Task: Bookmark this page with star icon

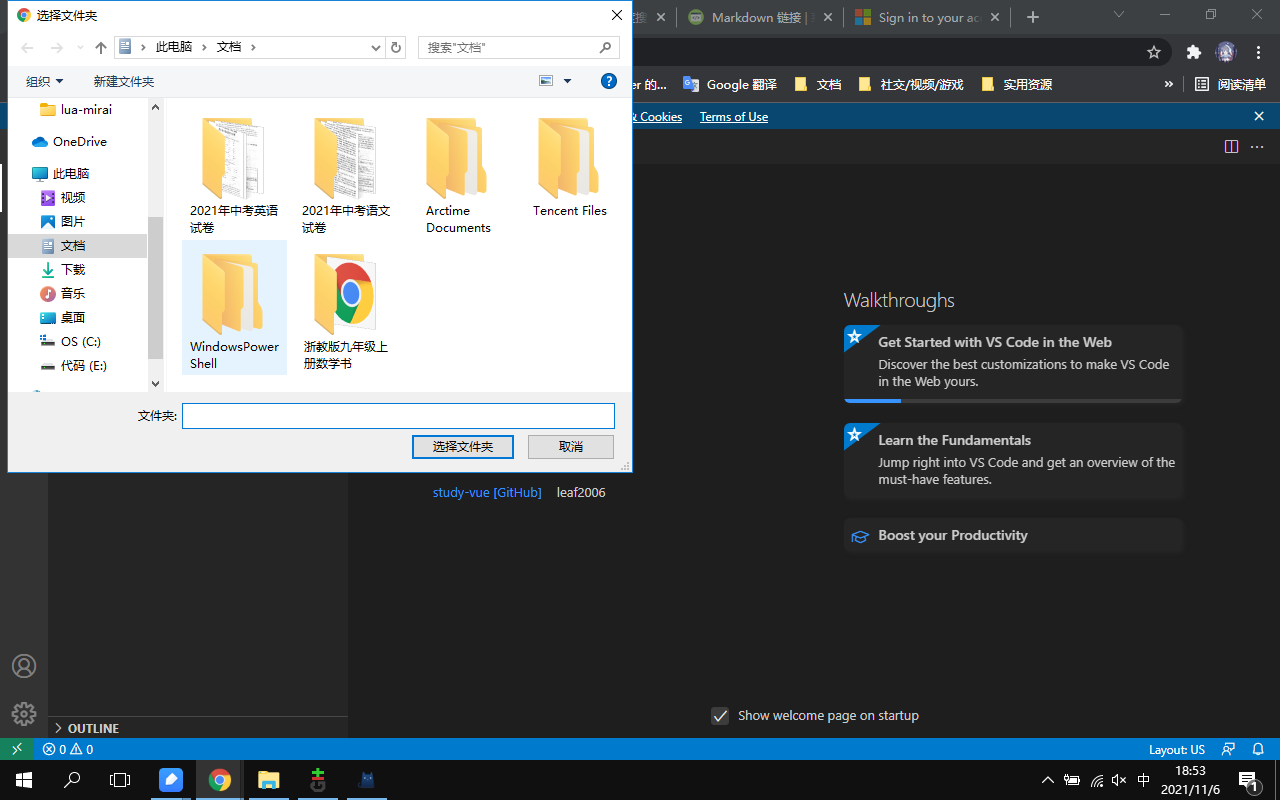Action: coord(1154,52)
